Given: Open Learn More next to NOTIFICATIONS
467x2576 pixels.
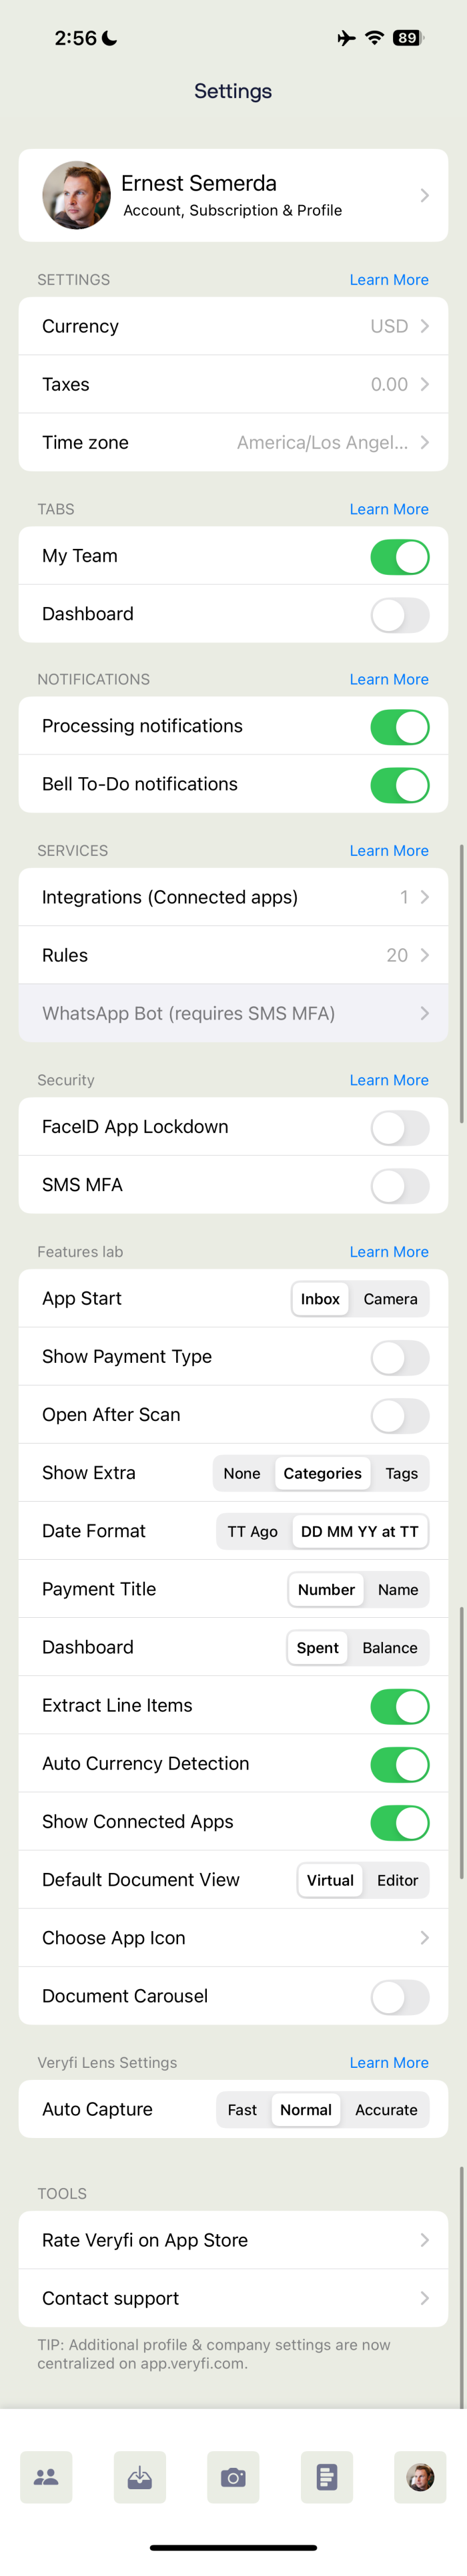Looking at the screenshot, I should pos(389,679).
